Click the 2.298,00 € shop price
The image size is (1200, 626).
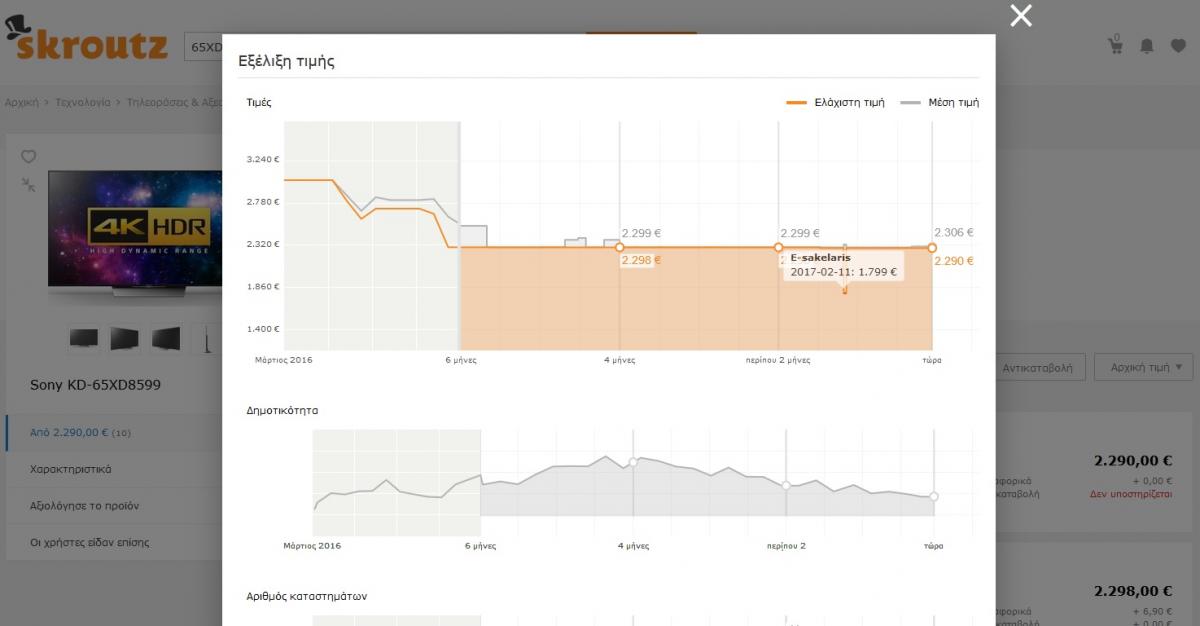[x=1133, y=591]
